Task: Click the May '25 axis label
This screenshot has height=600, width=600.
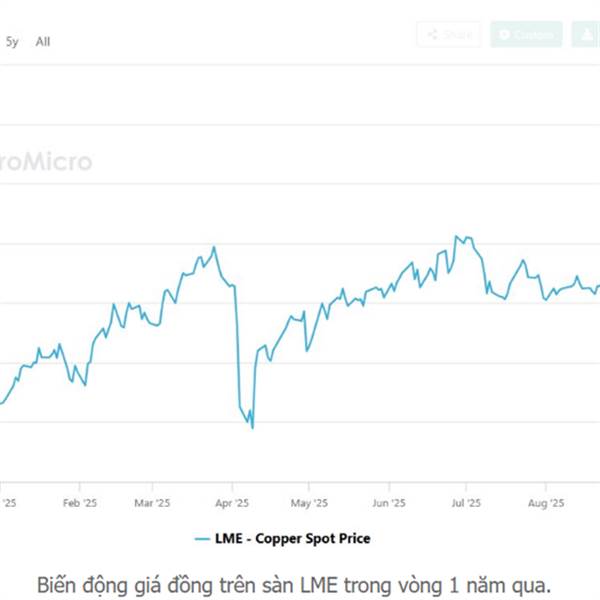Action: (x=309, y=503)
